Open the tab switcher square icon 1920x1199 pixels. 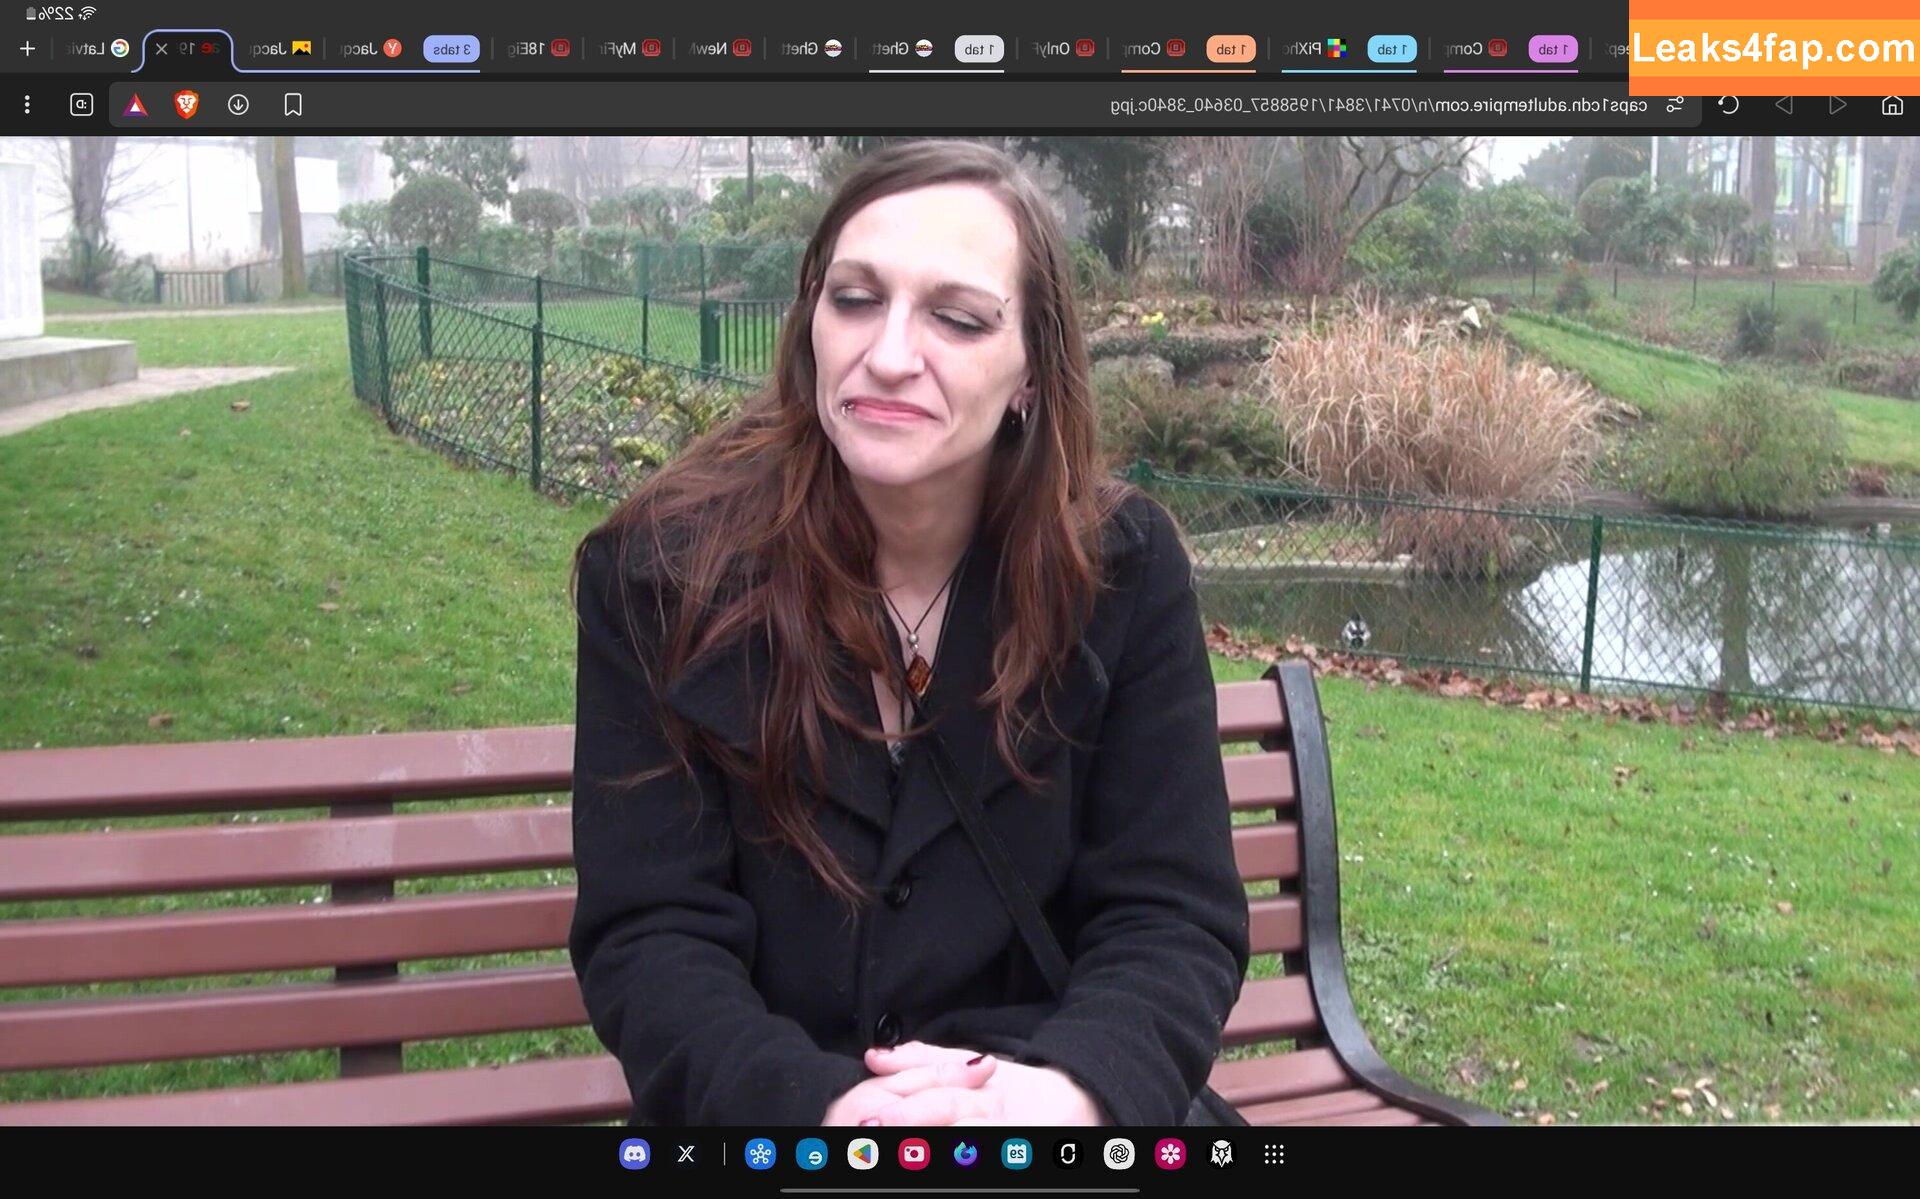(x=81, y=104)
